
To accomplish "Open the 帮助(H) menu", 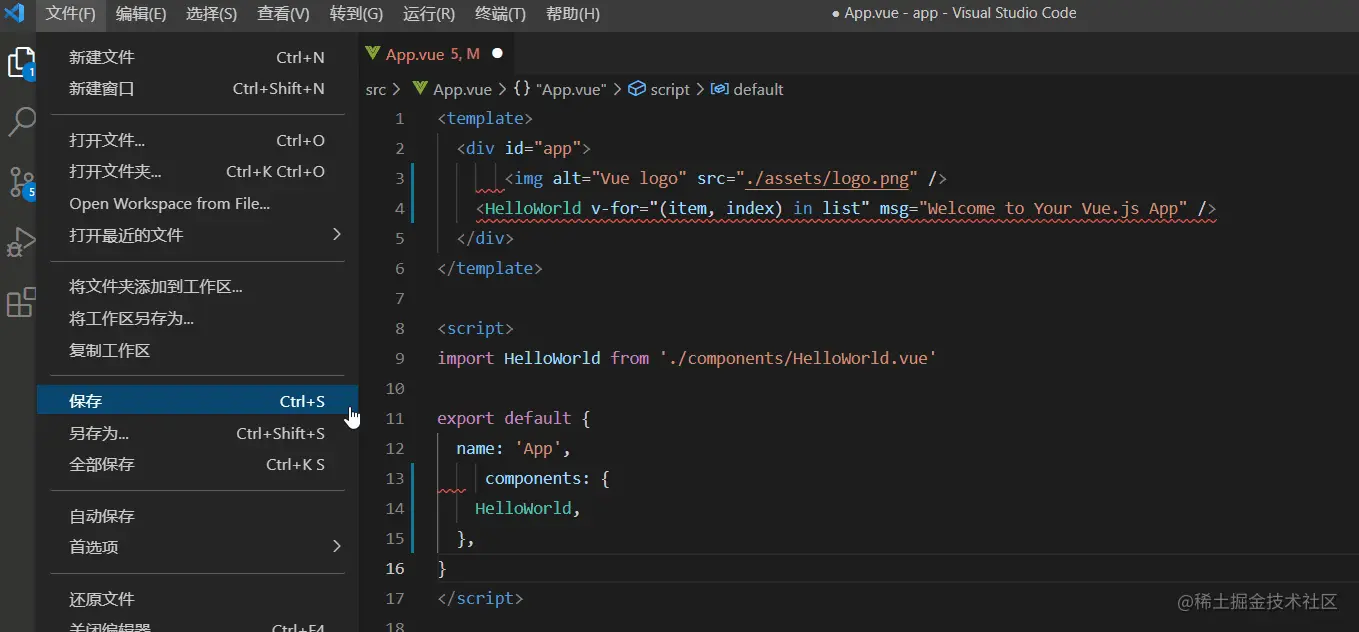I will click(x=573, y=13).
